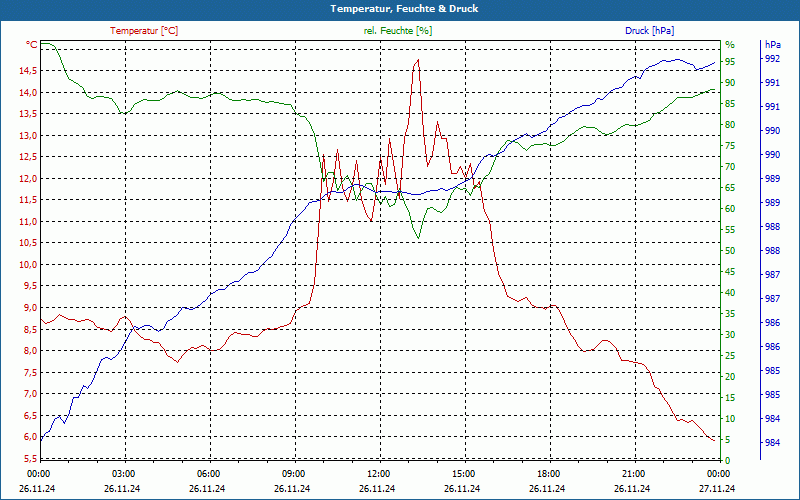Click the "5,5" temperature axis value
Screen dimensions: 800x500
(30, 458)
